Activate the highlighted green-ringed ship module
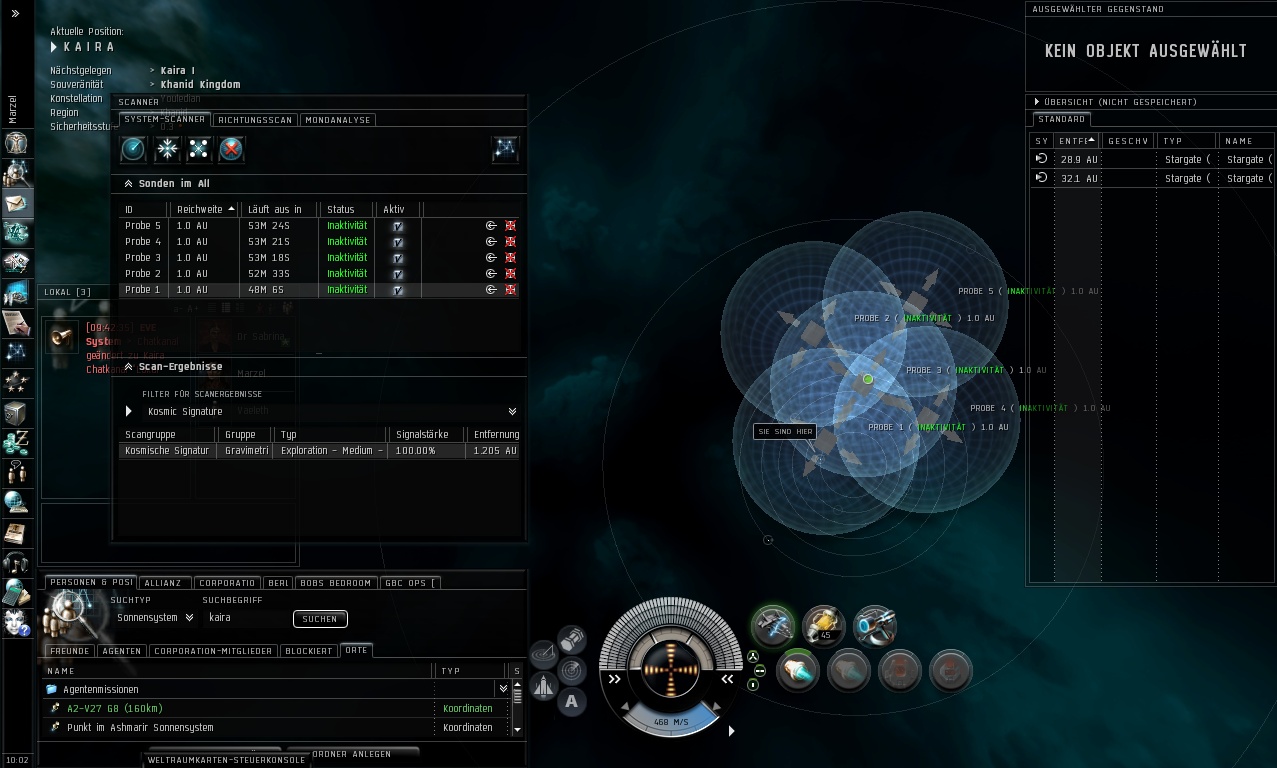 click(x=773, y=627)
